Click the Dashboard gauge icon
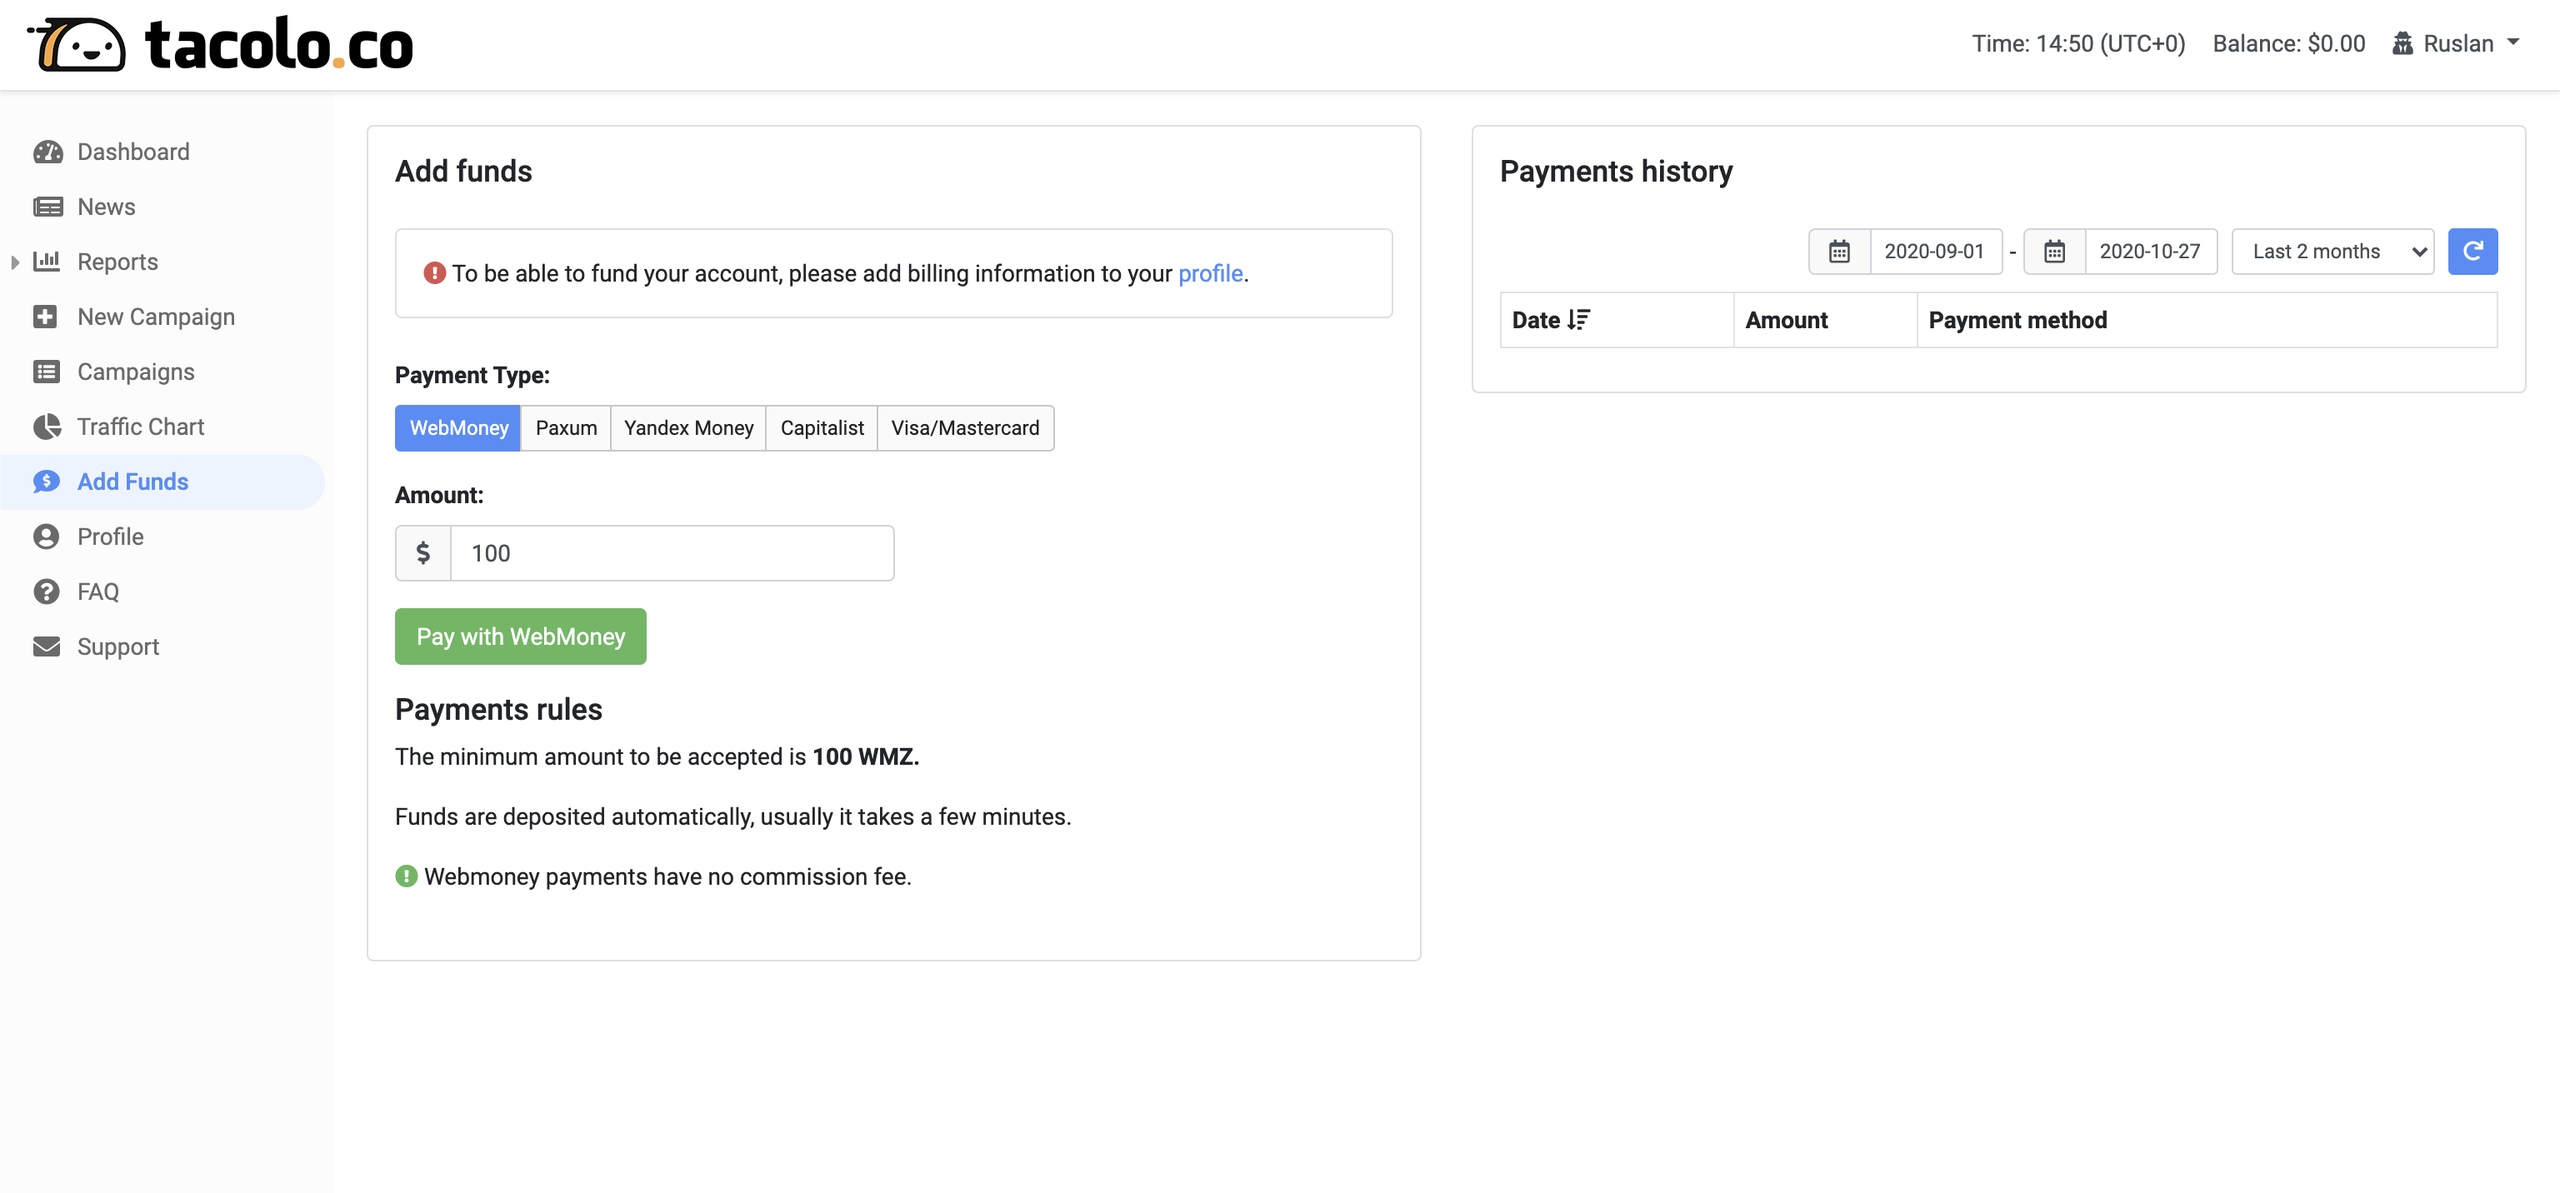Viewport: 2560px width, 1193px height. [47, 152]
